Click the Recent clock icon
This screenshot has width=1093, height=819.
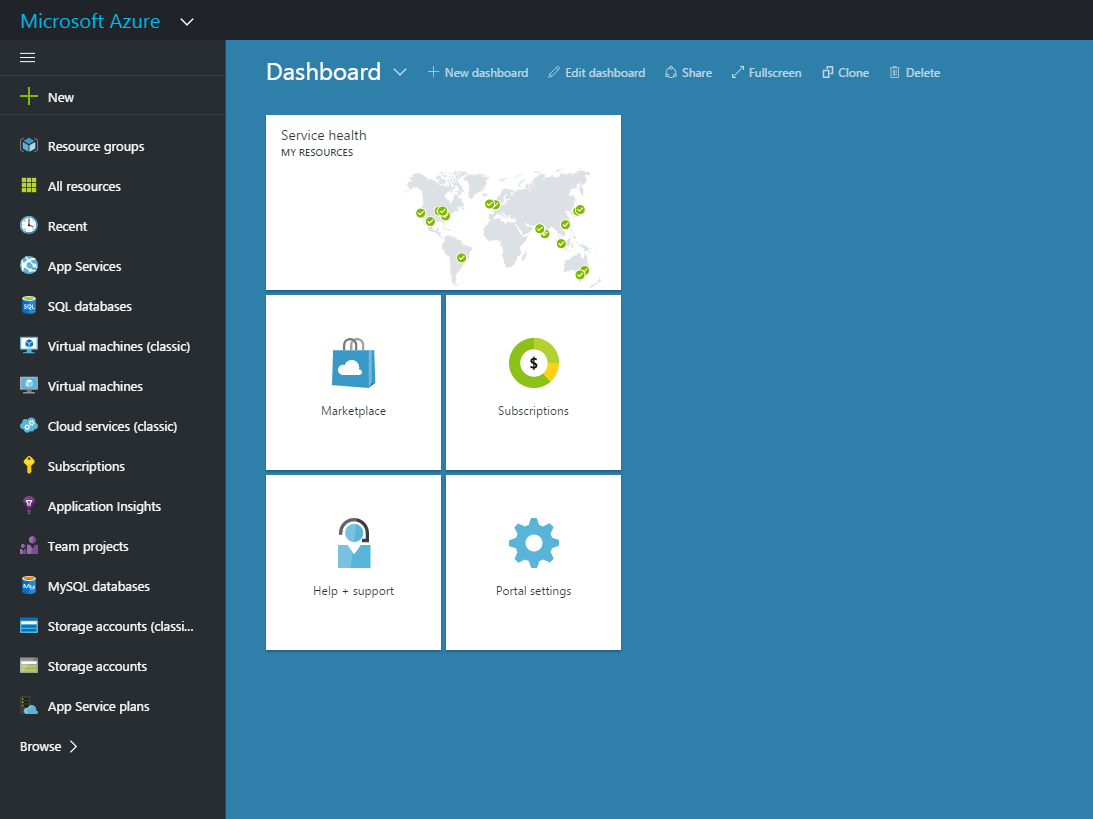pos(29,225)
